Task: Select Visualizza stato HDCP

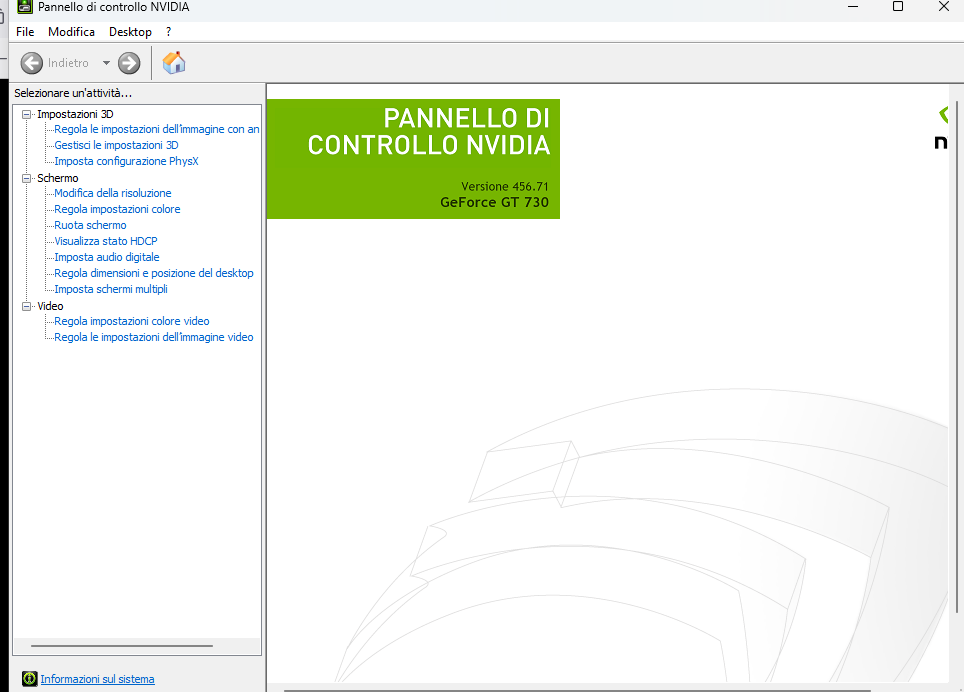Action: click(x=106, y=241)
